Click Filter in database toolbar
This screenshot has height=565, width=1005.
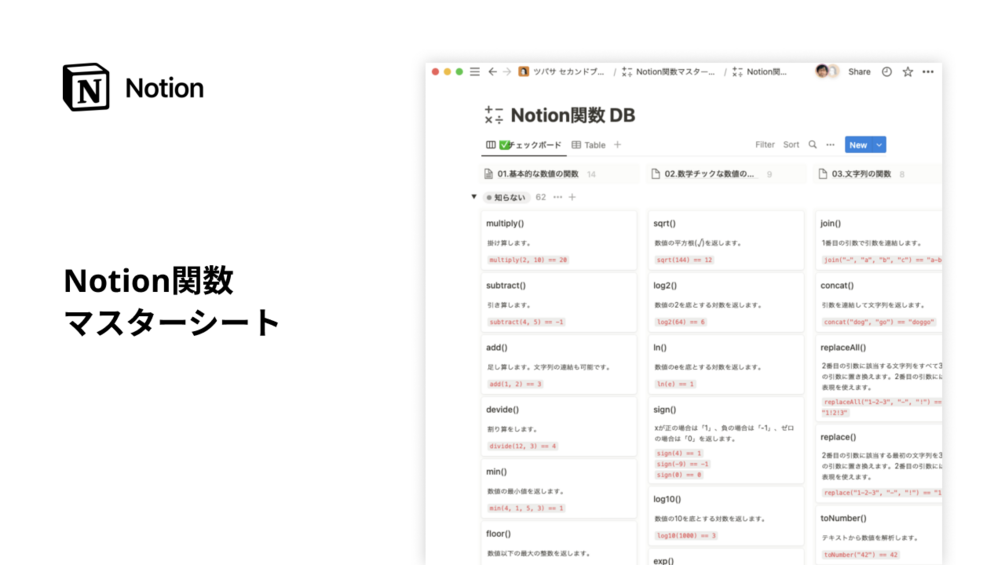click(765, 145)
